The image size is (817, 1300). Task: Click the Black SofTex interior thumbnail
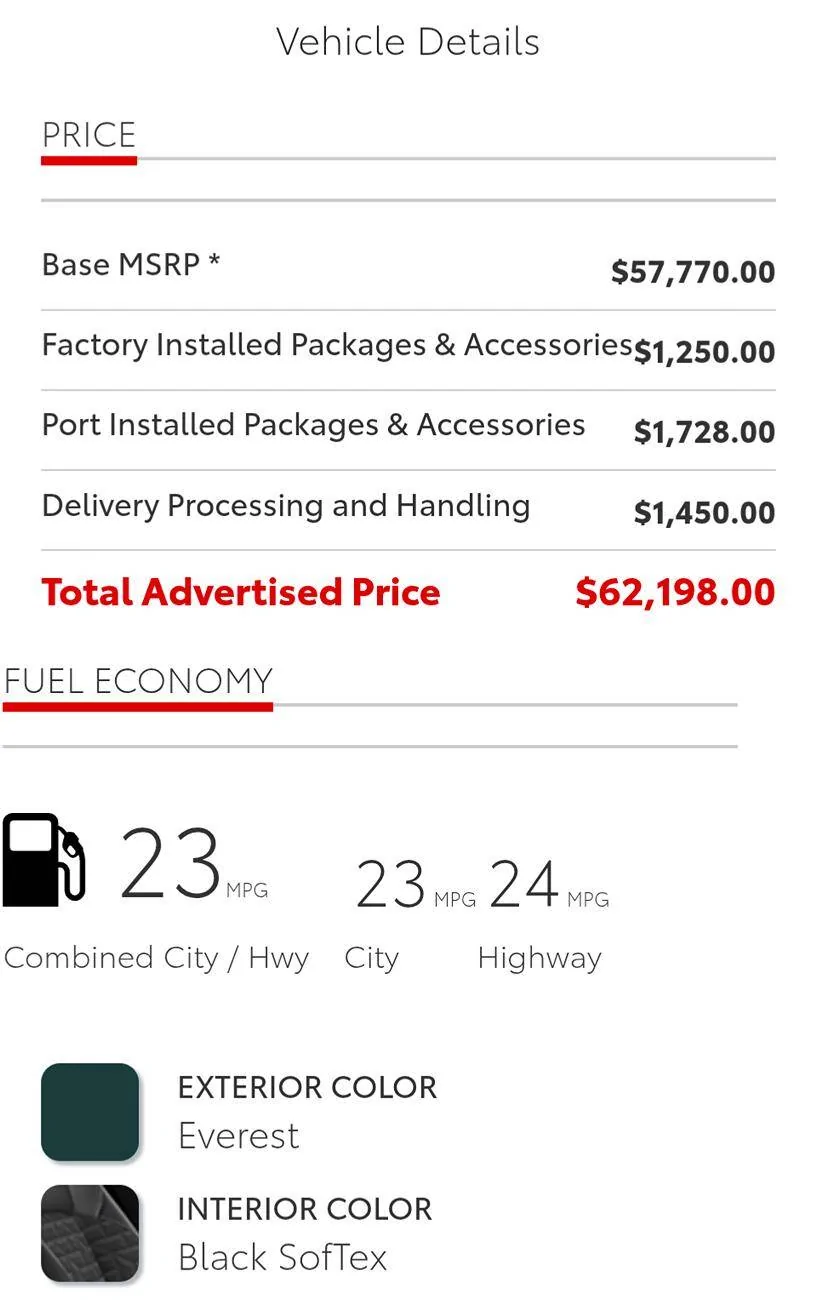(x=90, y=1234)
